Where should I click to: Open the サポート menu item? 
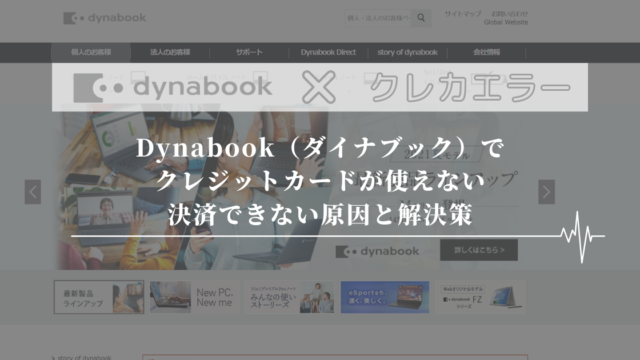(x=249, y=52)
